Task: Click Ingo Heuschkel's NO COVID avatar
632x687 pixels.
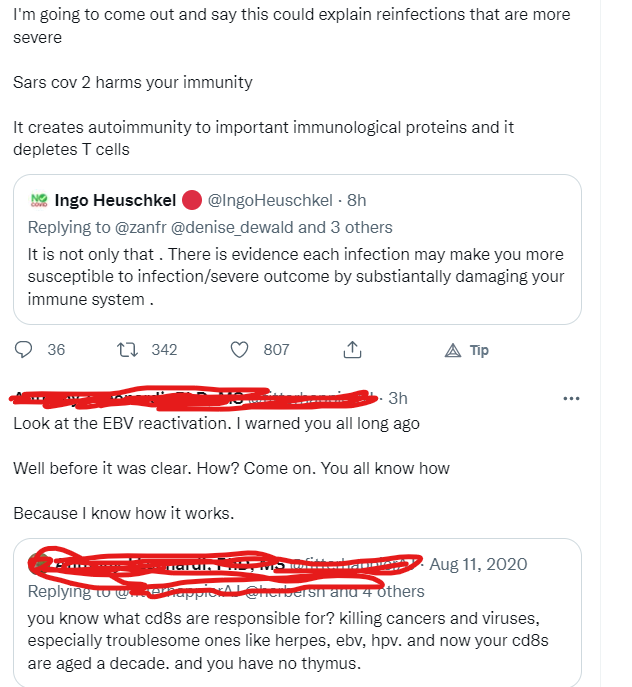Action: [x=40, y=200]
